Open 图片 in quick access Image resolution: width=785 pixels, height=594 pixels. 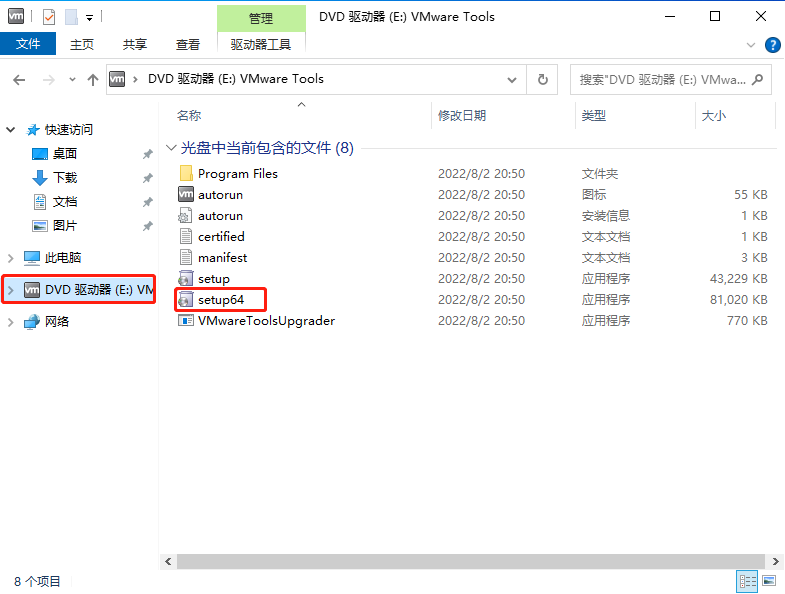pyautogui.click(x=65, y=226)
